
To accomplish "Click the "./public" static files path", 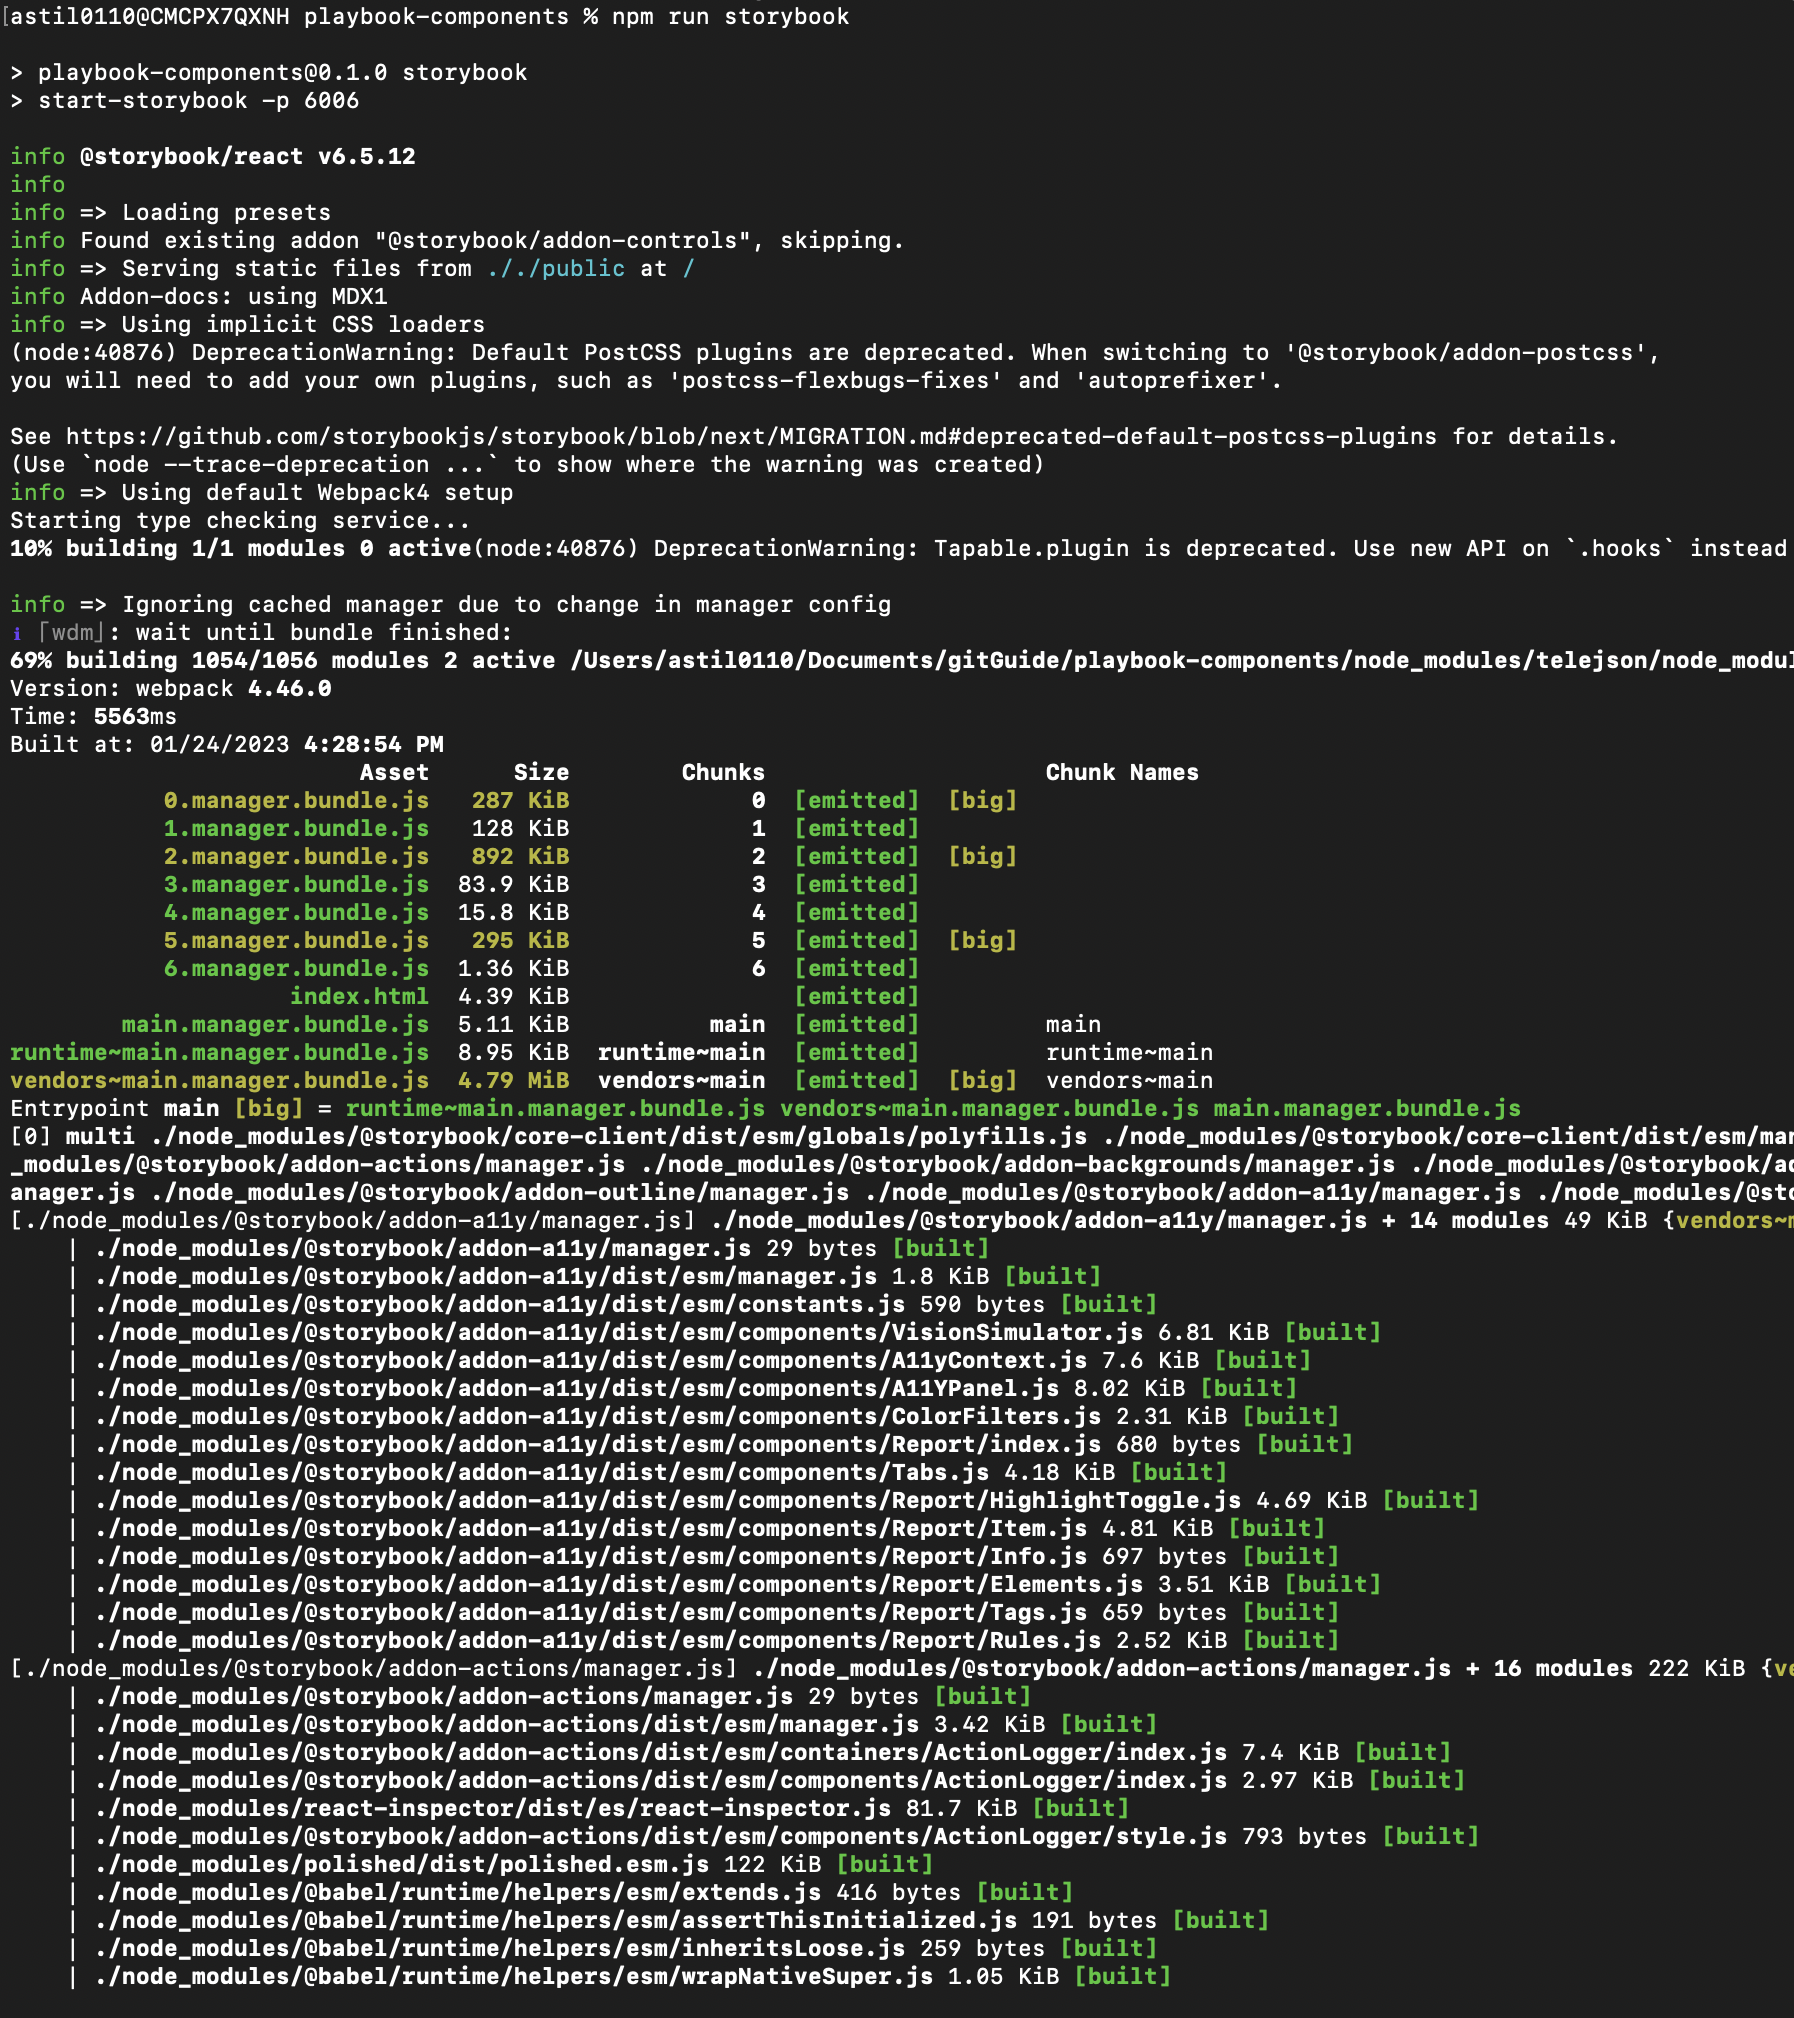I will click(556, 269).
